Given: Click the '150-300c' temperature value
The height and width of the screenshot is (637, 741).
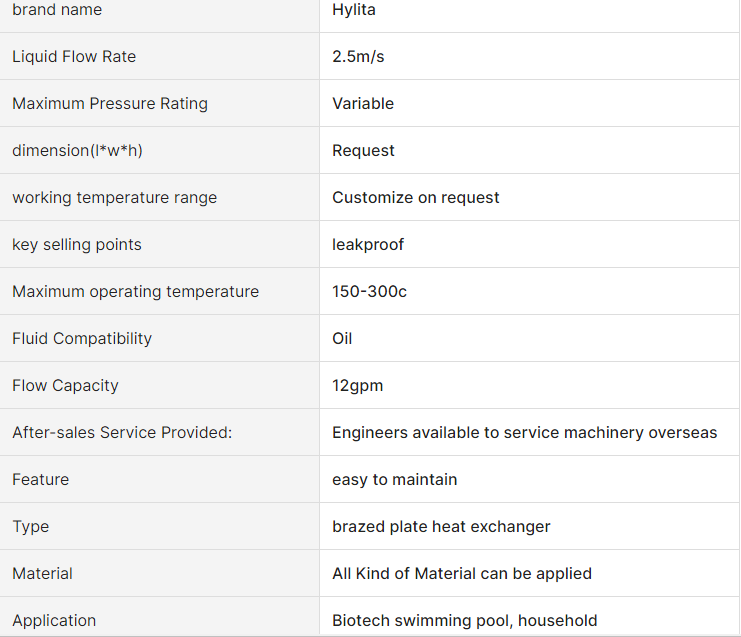Looking at the screenshot, I should tap(369, 292).
